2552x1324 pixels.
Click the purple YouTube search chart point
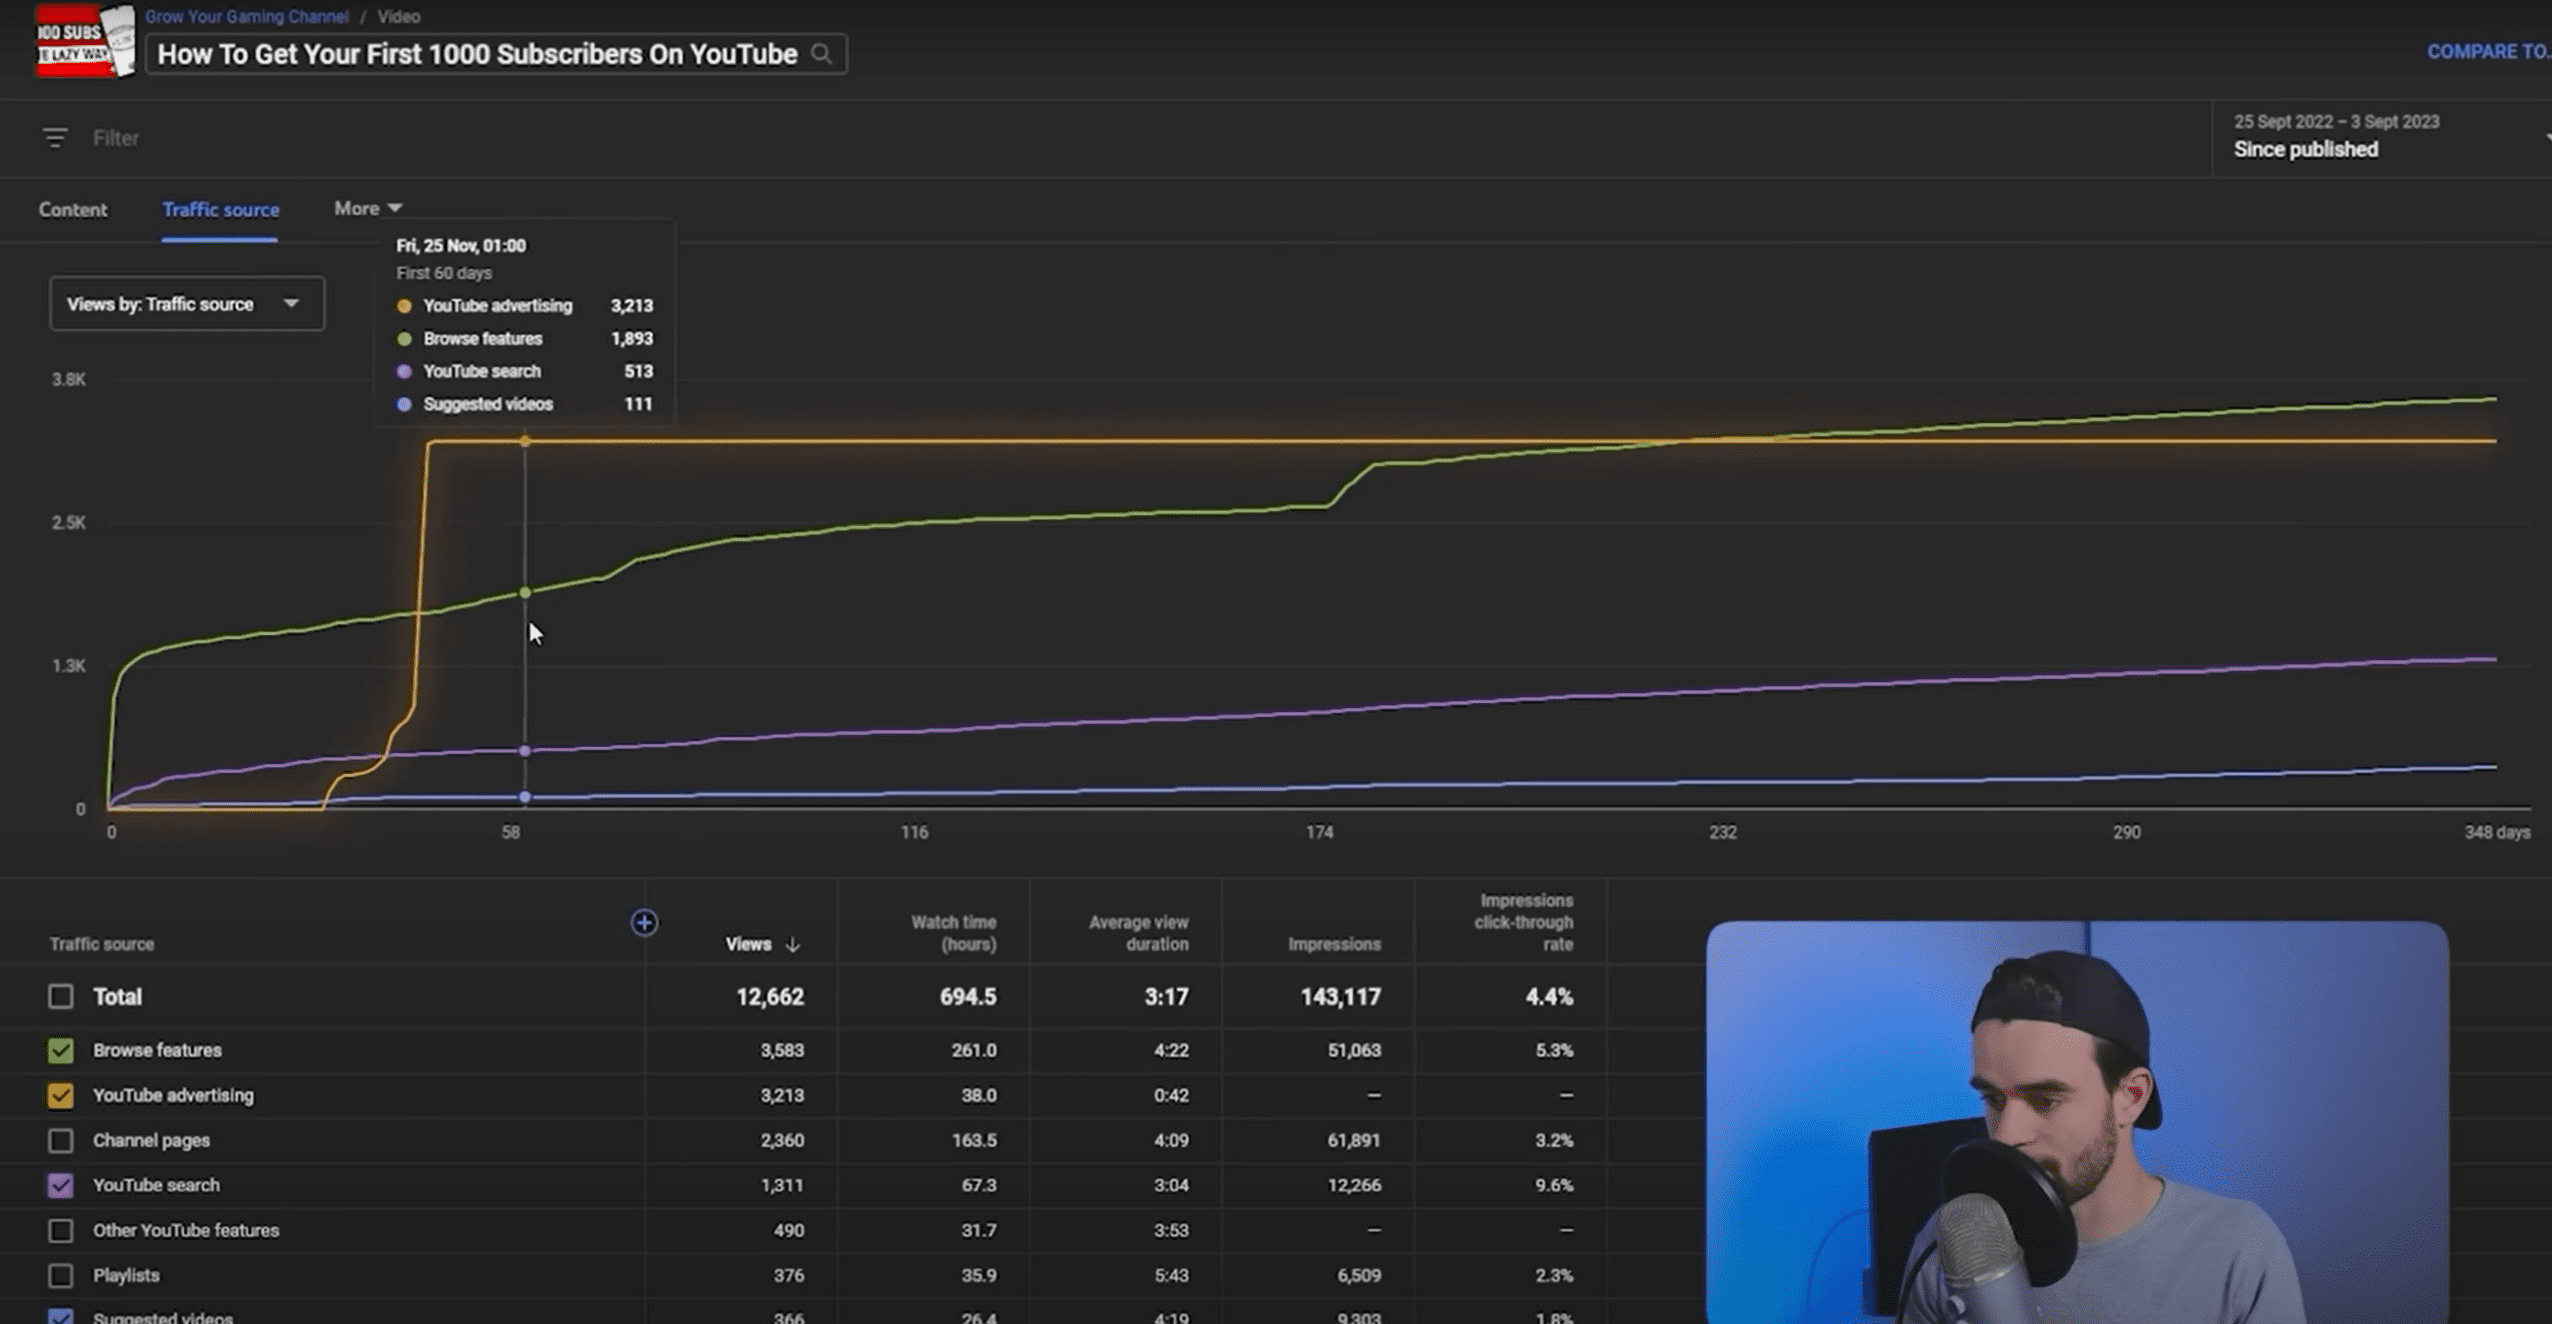click(525, 751)
